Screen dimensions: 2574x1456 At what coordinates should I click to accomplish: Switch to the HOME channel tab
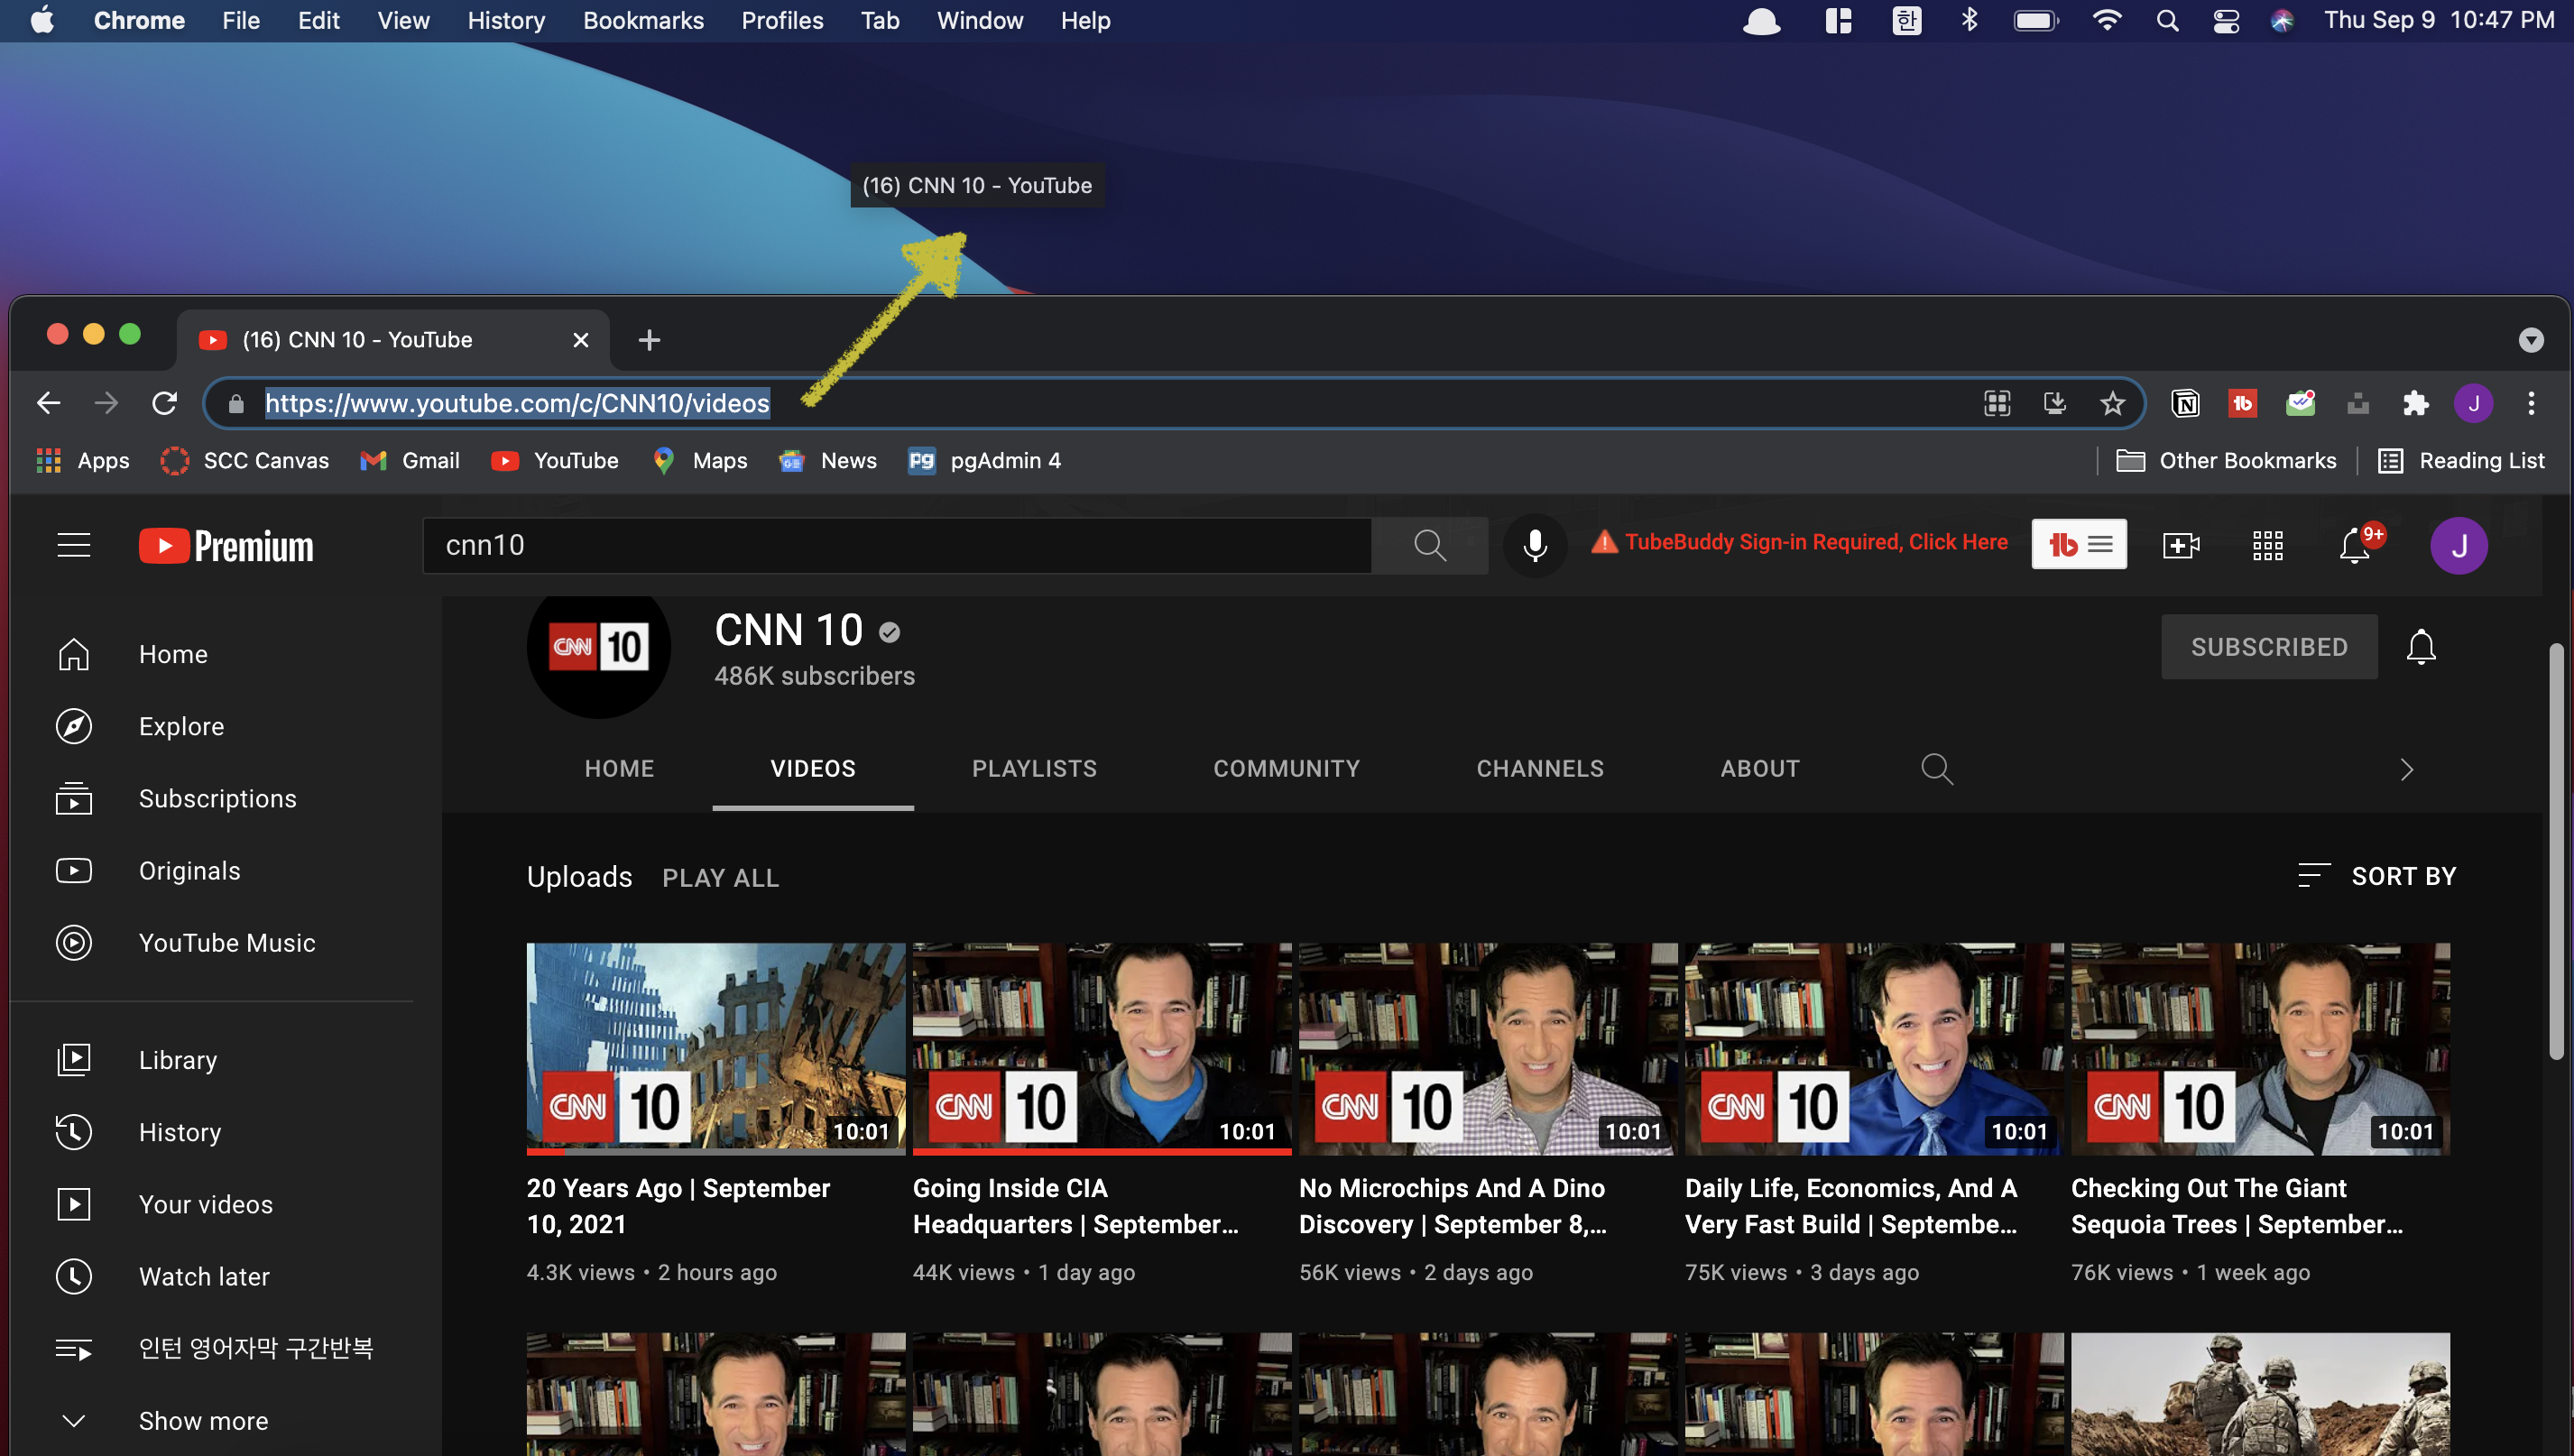click(619, 769)
